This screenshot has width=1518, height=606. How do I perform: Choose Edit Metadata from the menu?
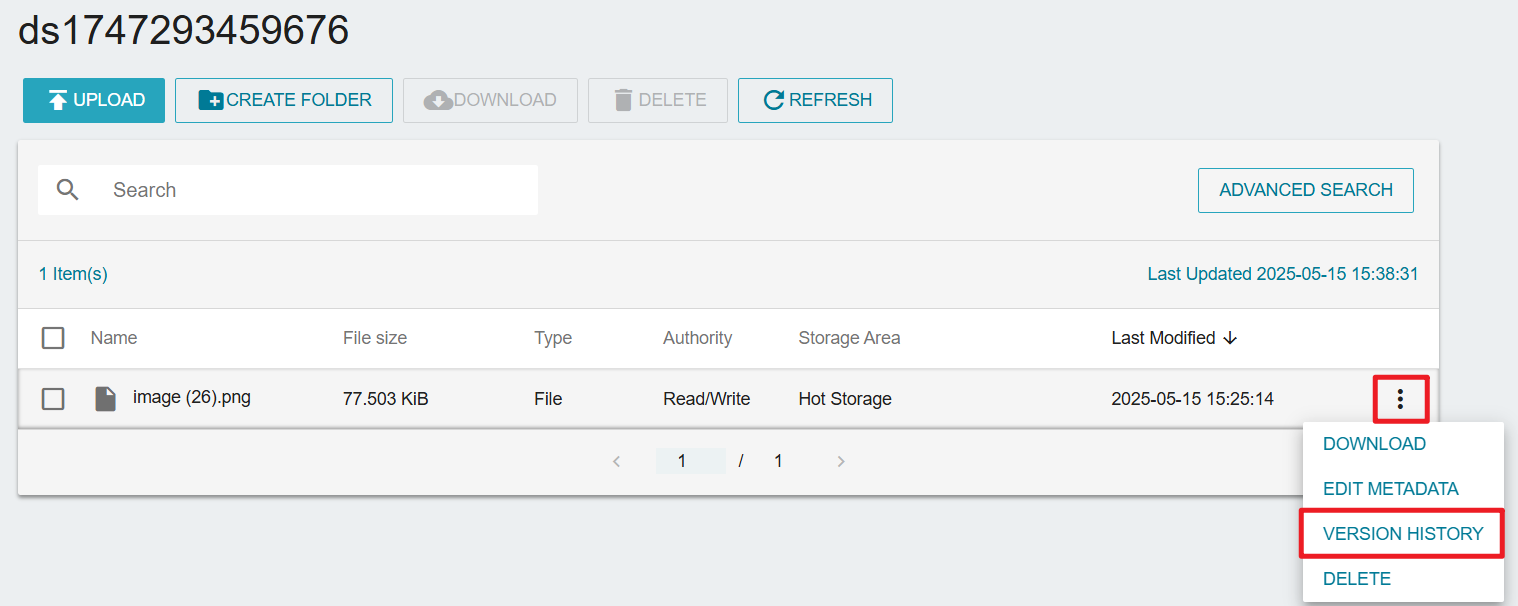pyautogui.click(x=1390, y=489)
